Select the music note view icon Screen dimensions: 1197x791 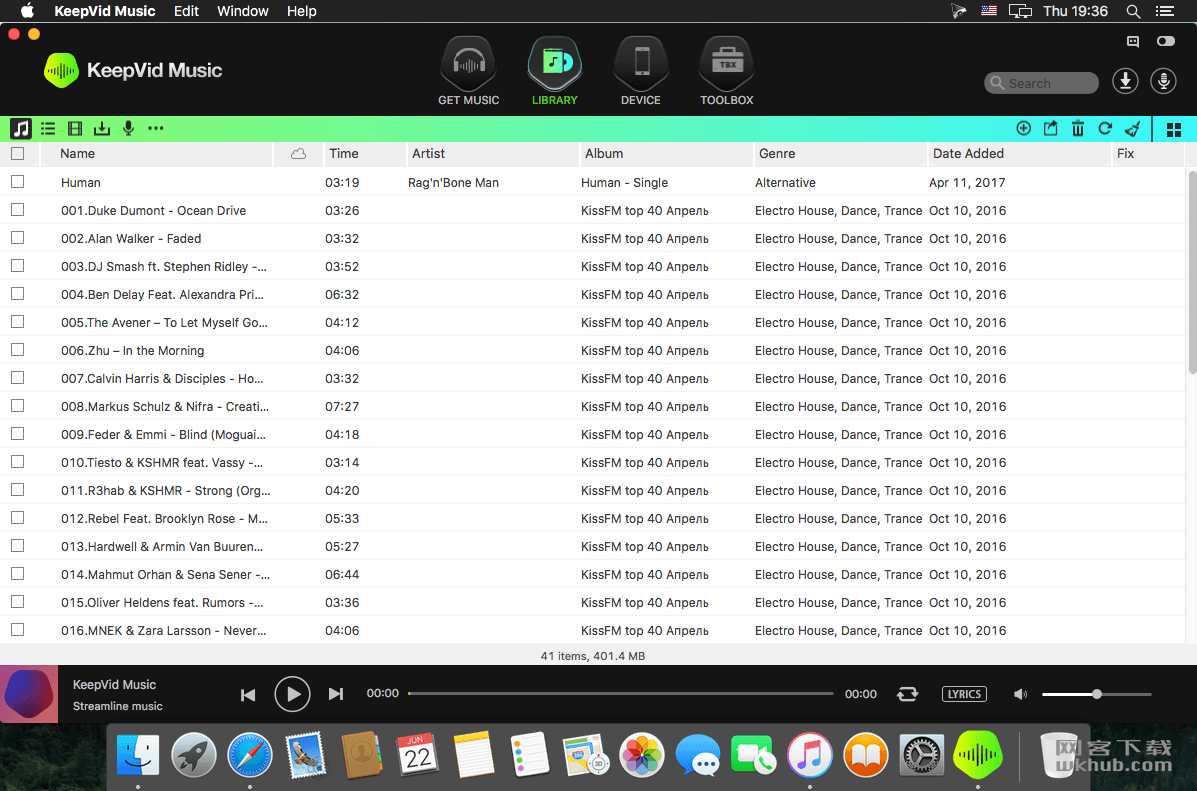[21, 128]
